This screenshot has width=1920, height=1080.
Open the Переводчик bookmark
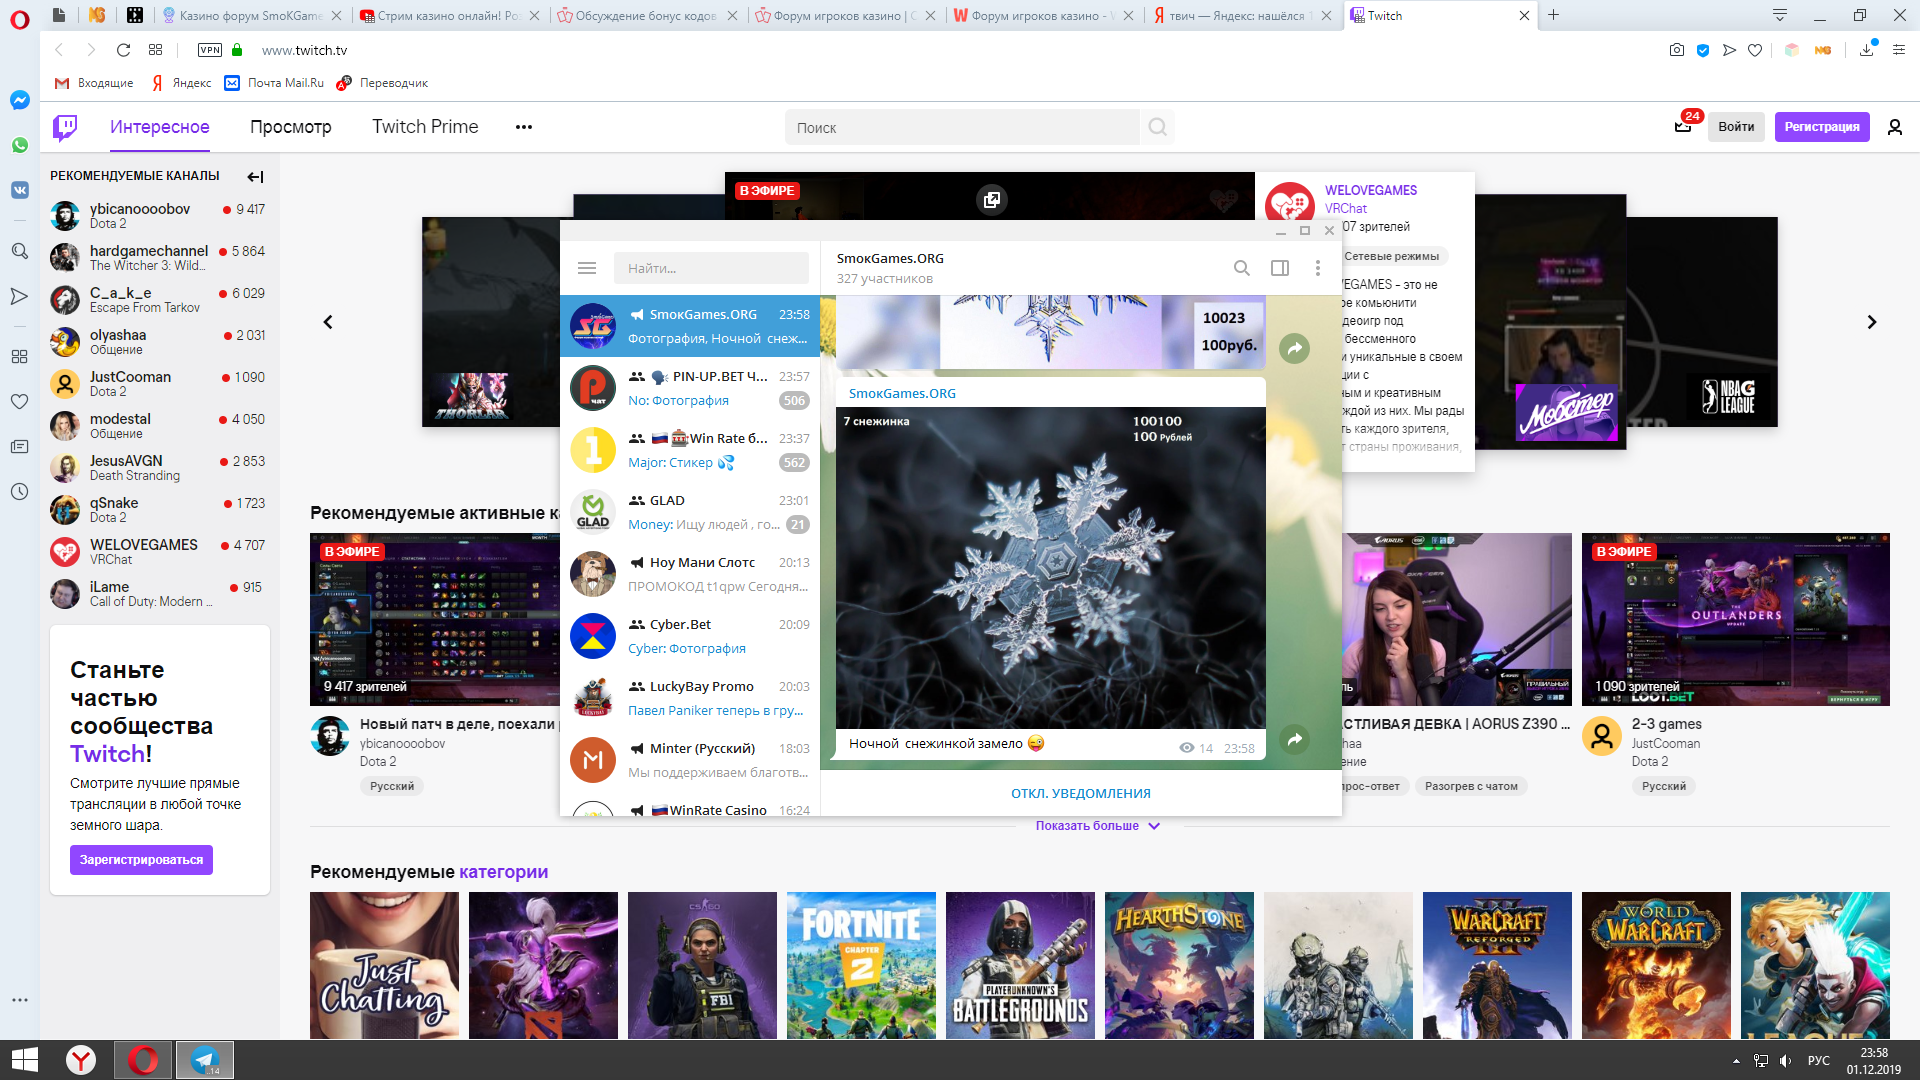click(x=382, y=83)
